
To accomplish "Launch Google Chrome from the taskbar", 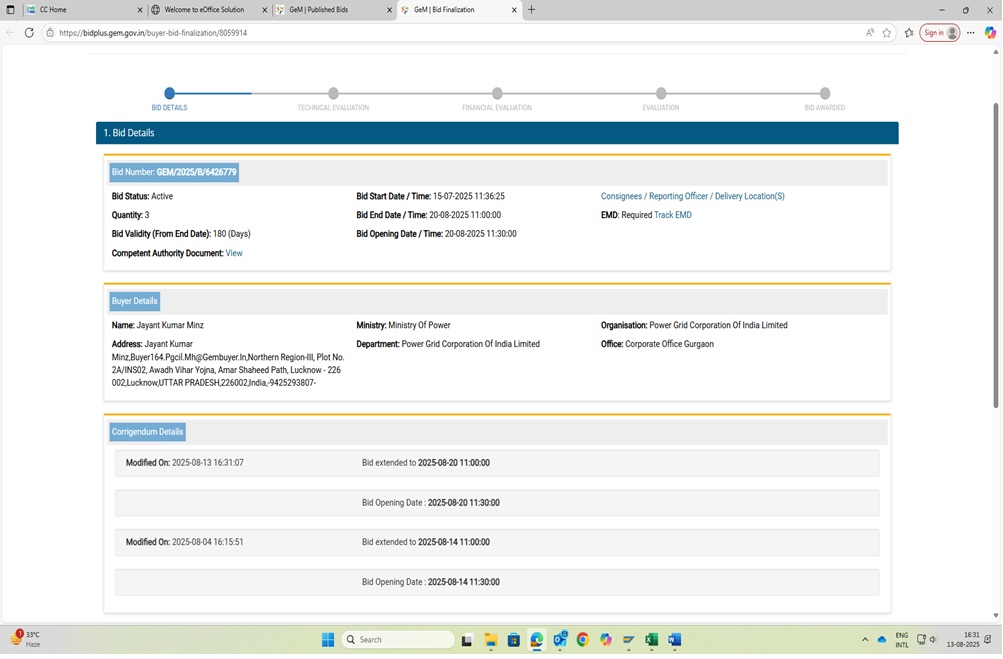I will (582, 640).
